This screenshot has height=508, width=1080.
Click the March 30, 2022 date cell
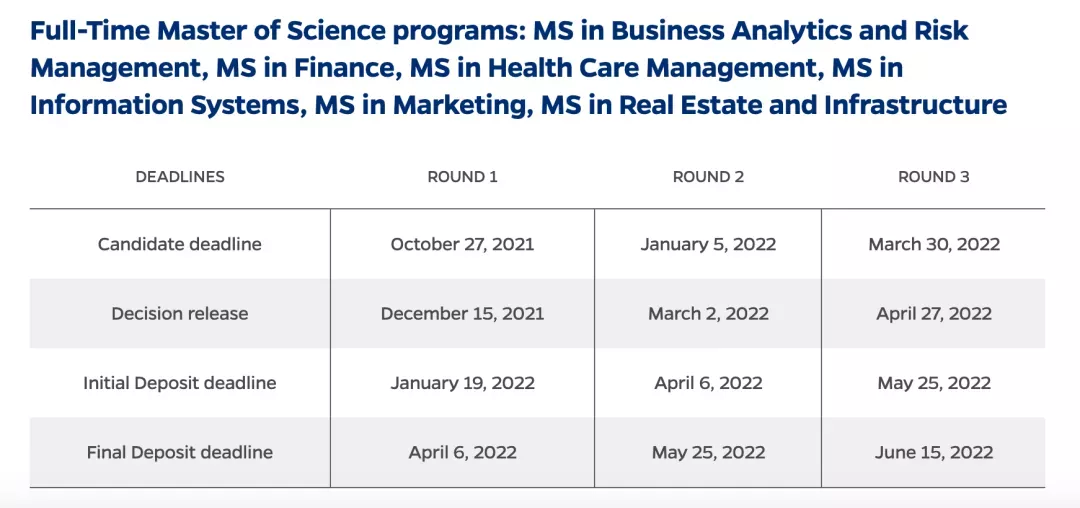[934, 244]
